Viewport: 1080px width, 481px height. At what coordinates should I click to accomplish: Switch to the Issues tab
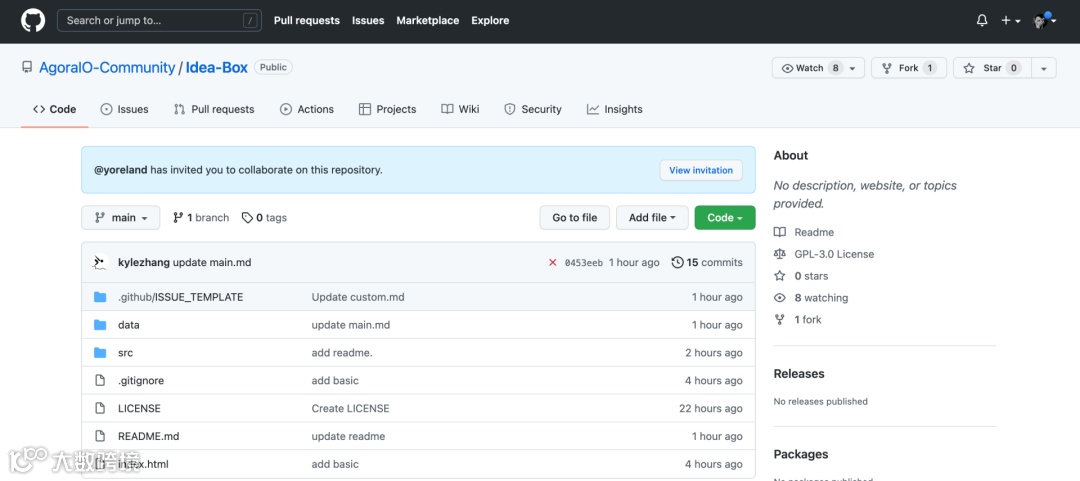click(124, 109)
